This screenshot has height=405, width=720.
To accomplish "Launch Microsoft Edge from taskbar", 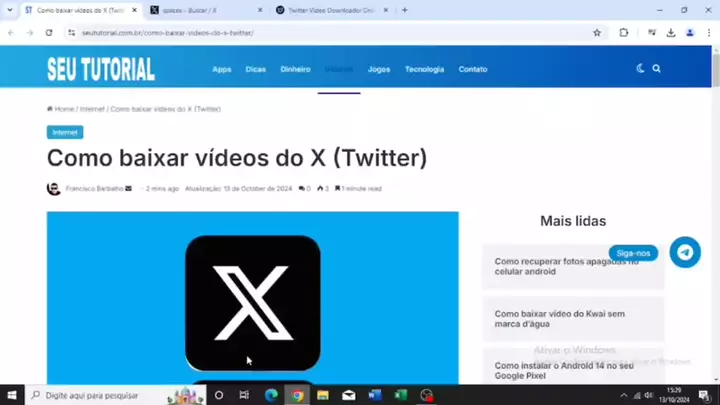I will [x=271, y=395].
